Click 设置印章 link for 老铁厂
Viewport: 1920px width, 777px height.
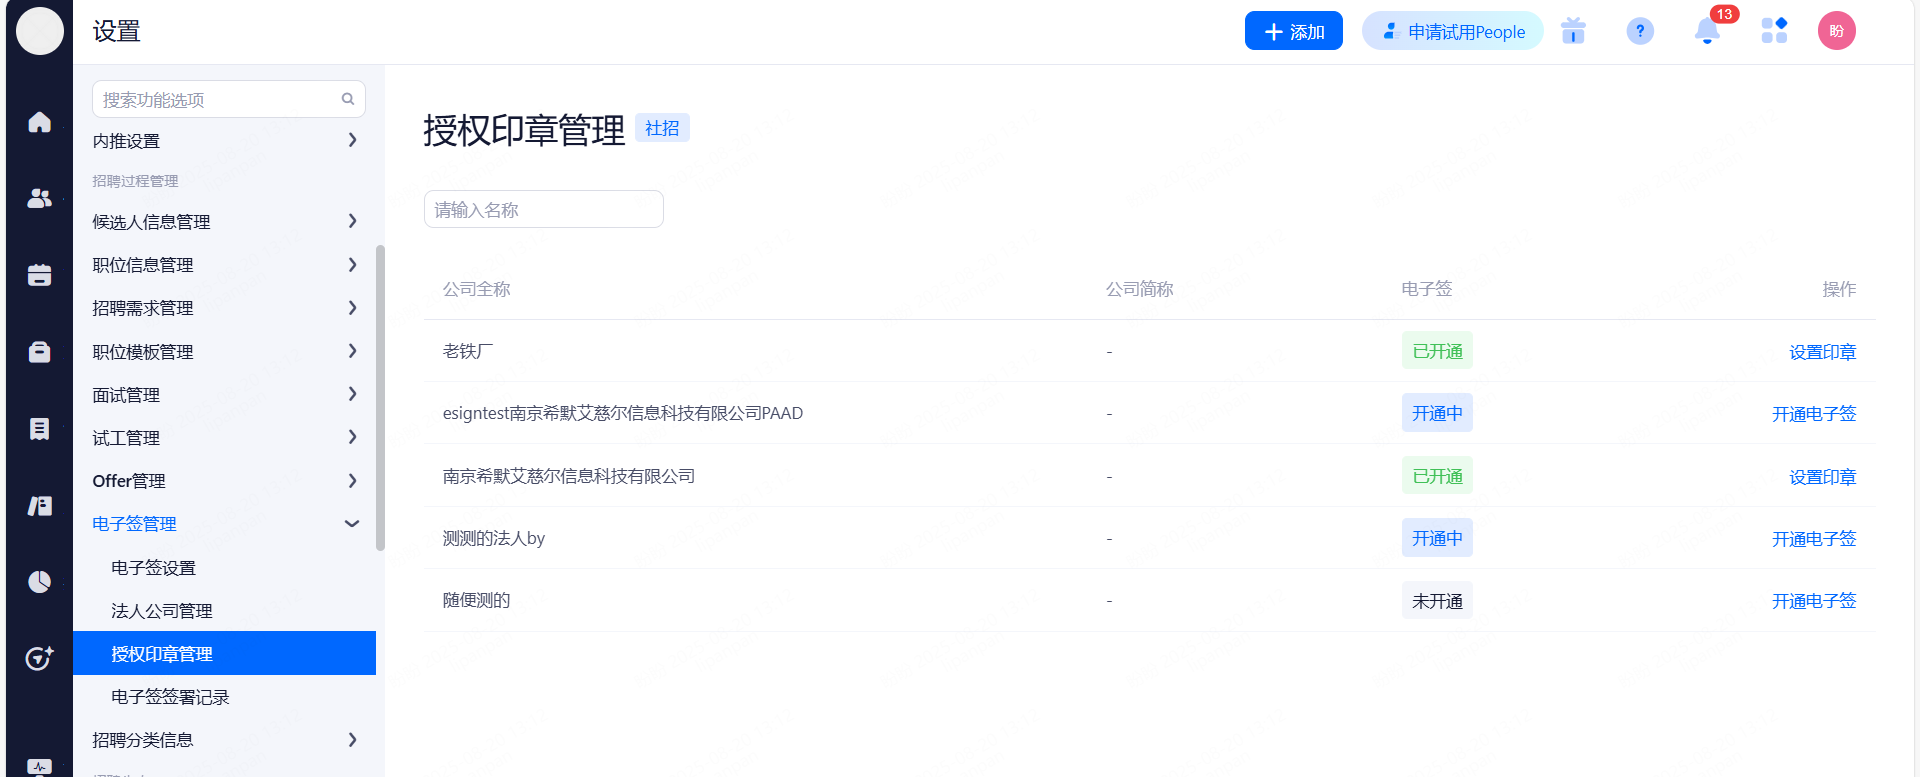pos(1822,352)
